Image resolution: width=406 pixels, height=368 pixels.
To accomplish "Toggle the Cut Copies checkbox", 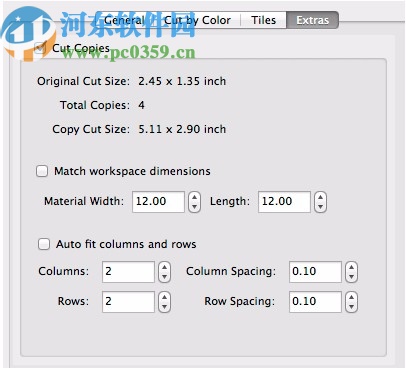I will pyautogui.click(x=40, y=48).
